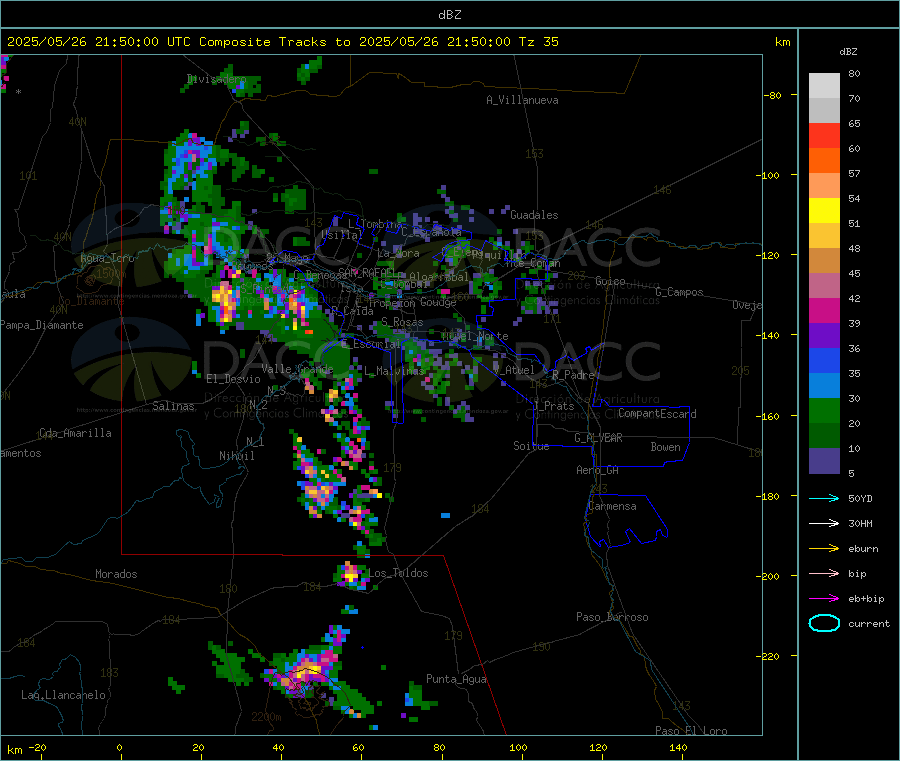Screen dimensions: 900x761
Task: Click the 'Morados' place label
Action: [x=116, y=574]
